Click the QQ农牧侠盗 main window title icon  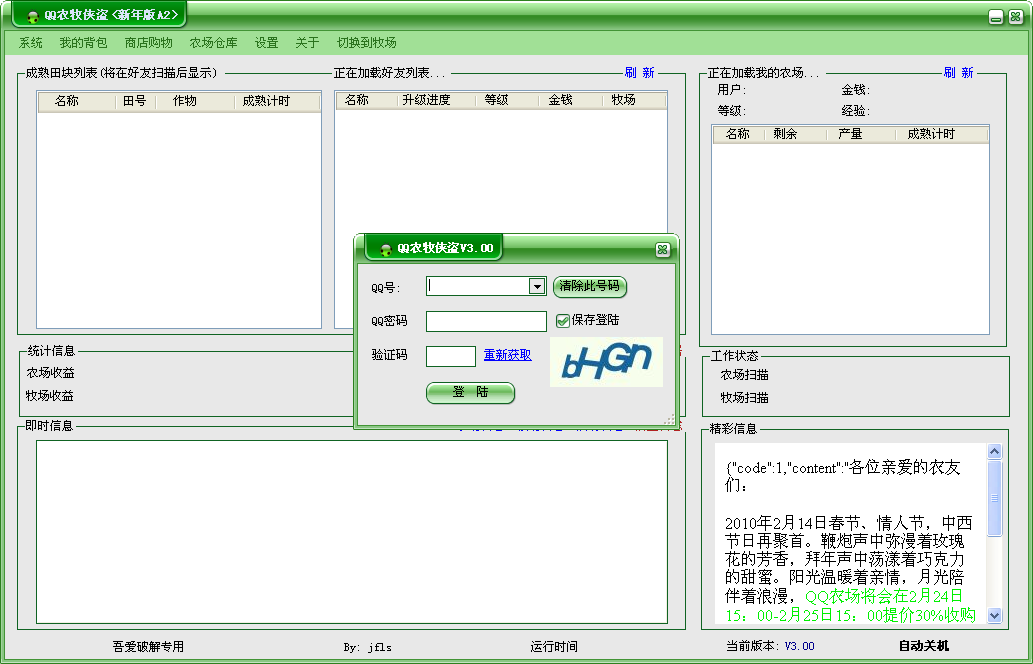coord(33,16)
